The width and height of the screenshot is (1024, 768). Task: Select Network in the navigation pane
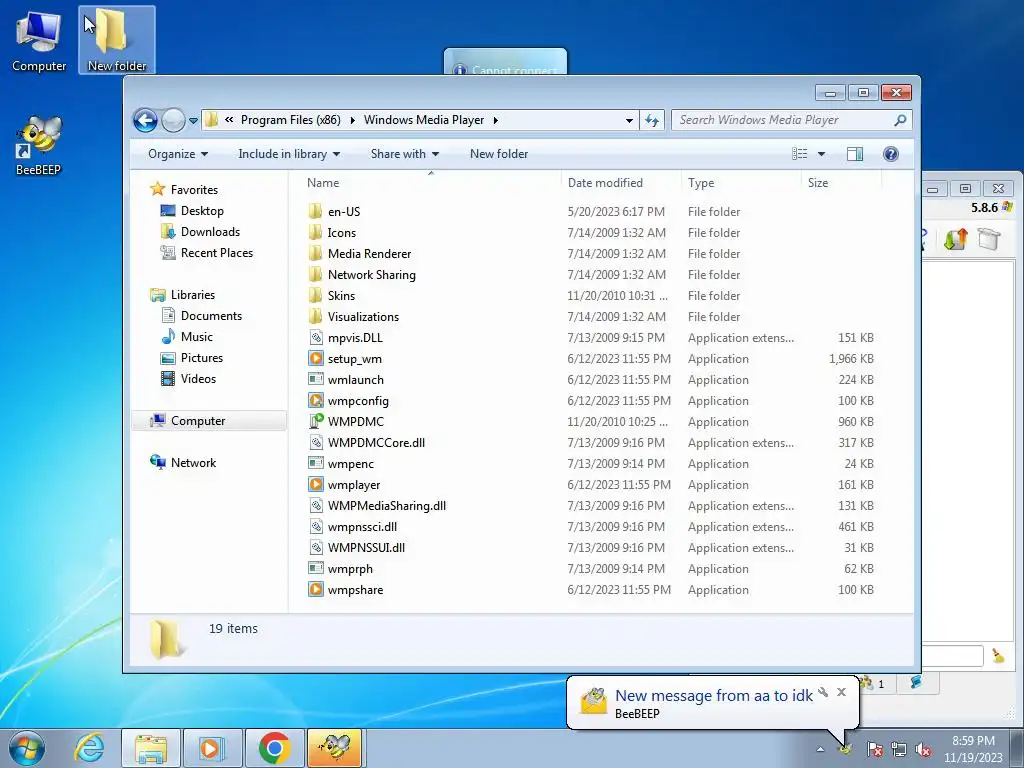click(193, 463)
